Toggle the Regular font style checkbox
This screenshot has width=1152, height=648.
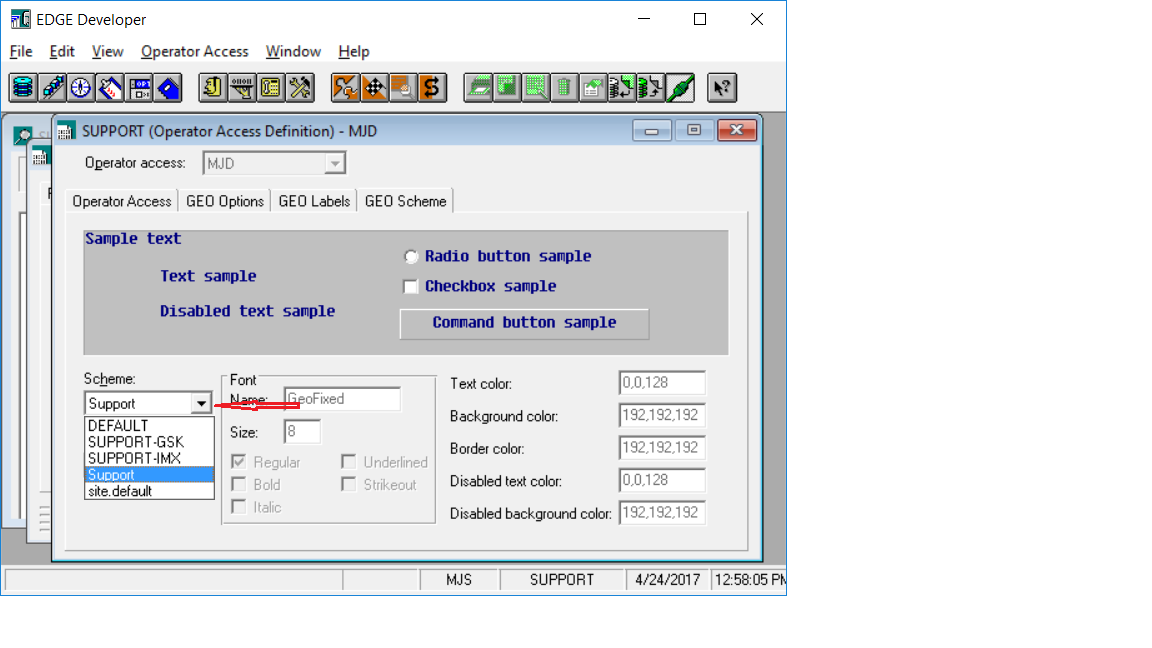click(238, 461)
